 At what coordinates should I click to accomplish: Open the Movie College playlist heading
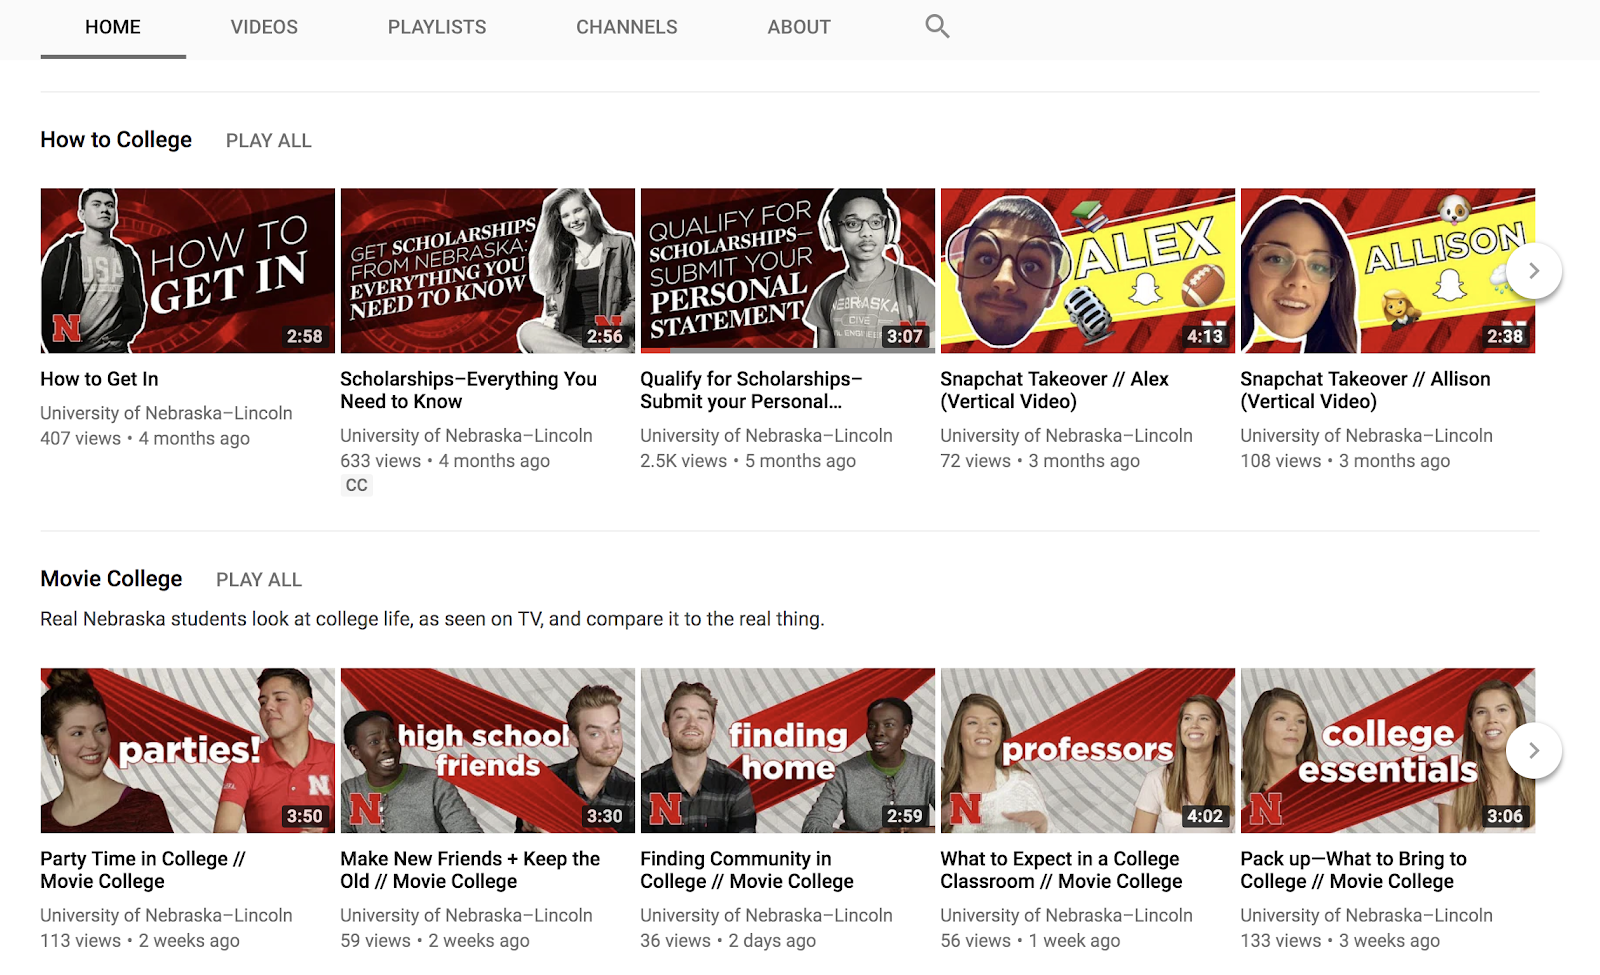coord(111,579)
